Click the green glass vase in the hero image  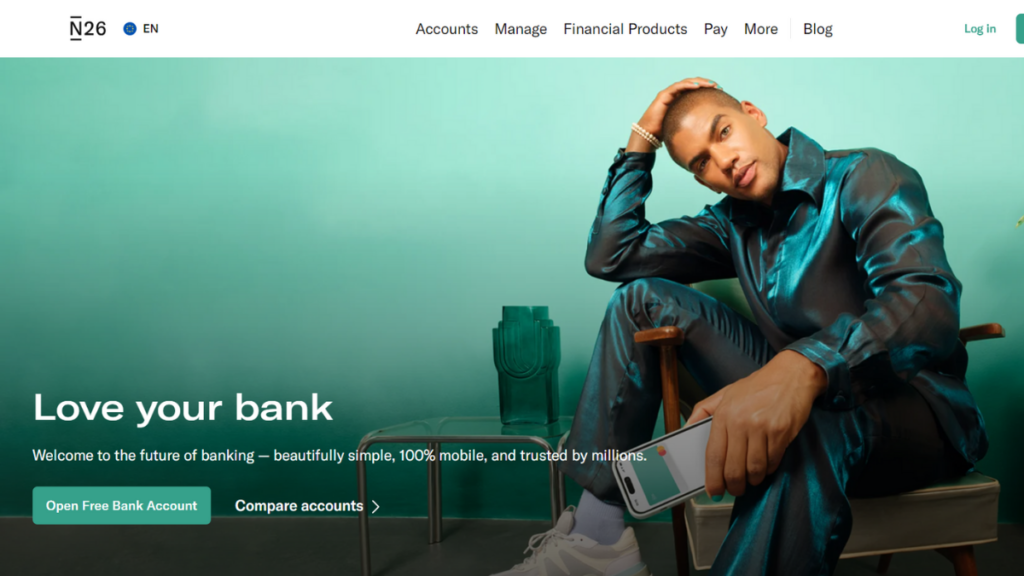click(526, 365)
